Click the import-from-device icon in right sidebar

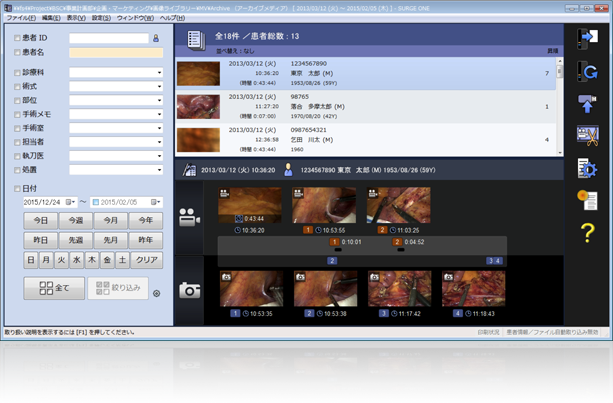tap(587, 38)
